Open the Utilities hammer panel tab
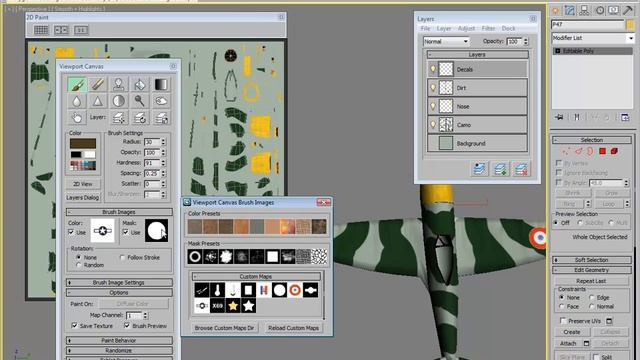Viewport: 640px width, 360px height. [x=628, y=10]
